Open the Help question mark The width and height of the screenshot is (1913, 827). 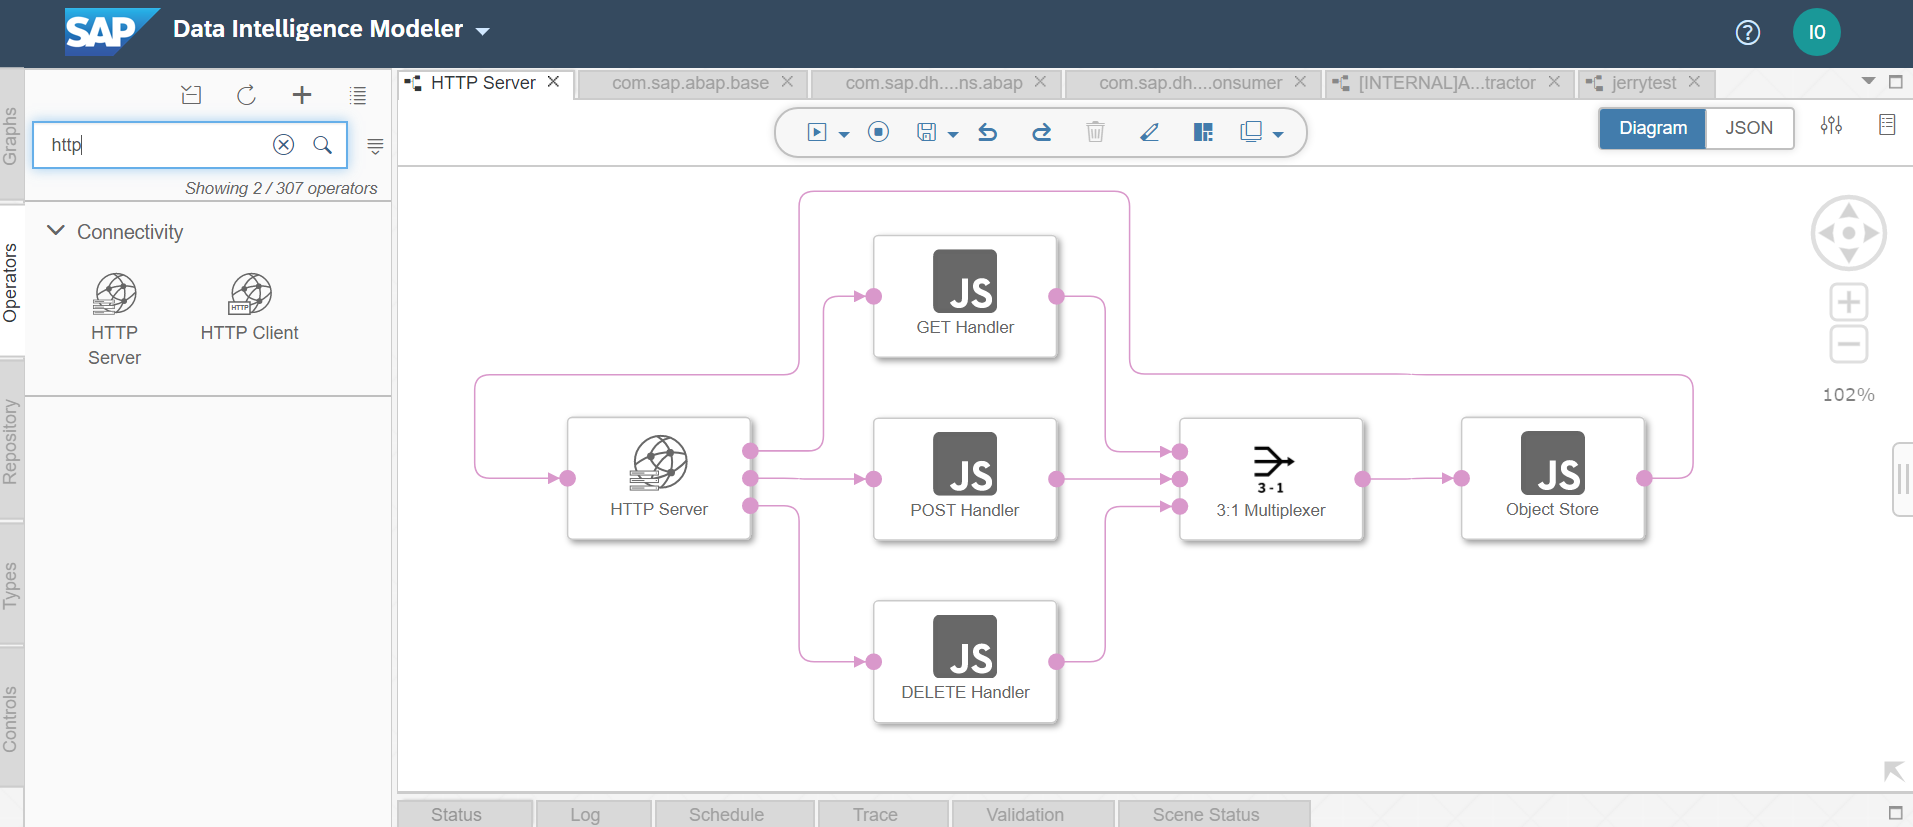coord(1748,32)
